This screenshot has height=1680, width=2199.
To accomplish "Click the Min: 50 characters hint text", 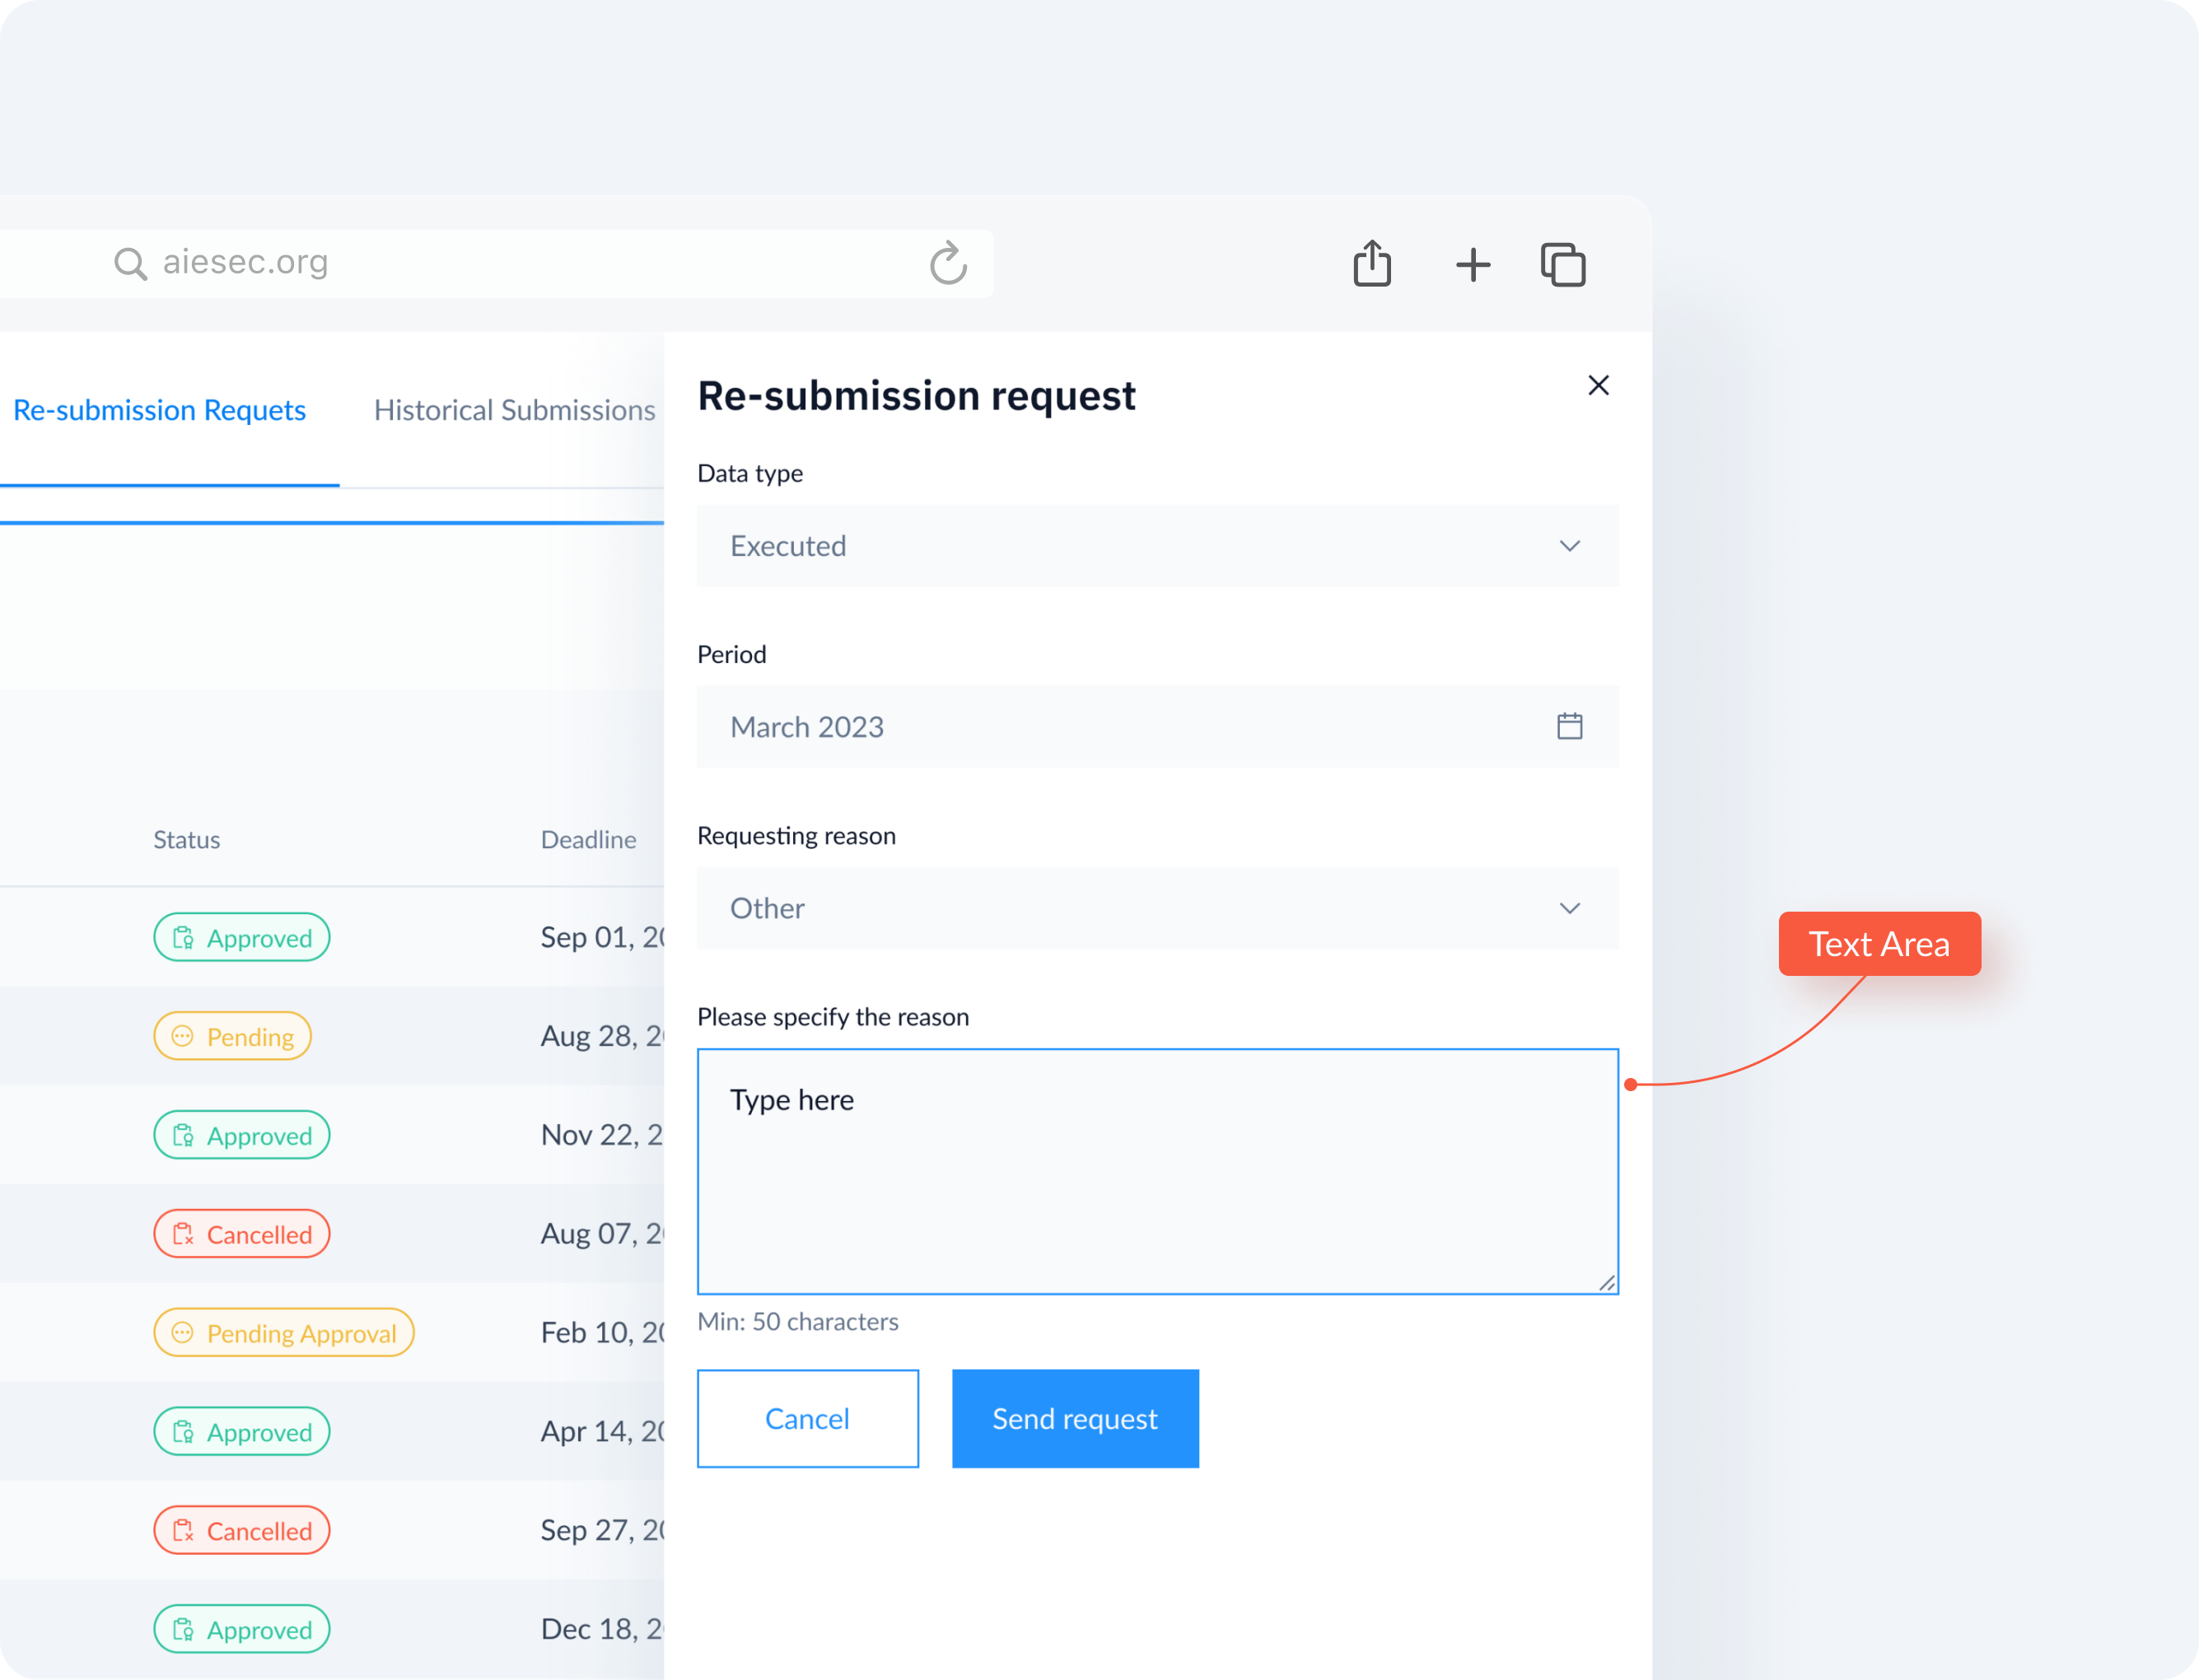I will [x=797, y=1322].
